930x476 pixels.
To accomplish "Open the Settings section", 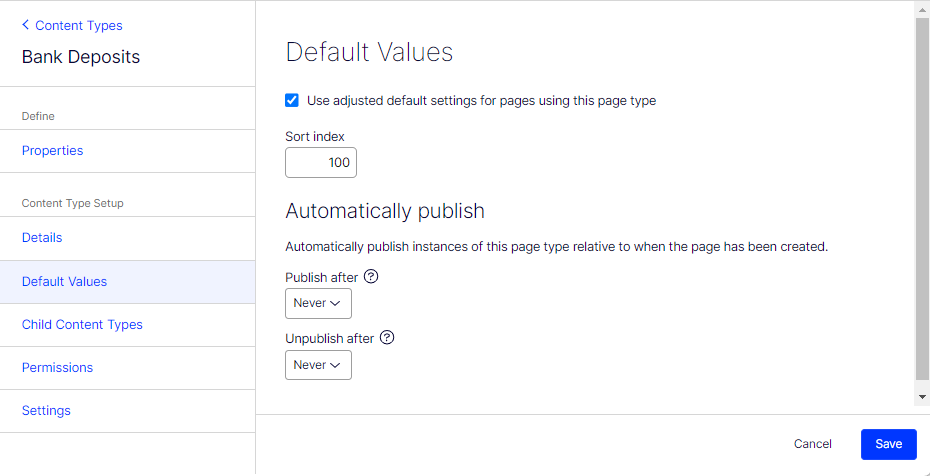I will coord(46,410).
